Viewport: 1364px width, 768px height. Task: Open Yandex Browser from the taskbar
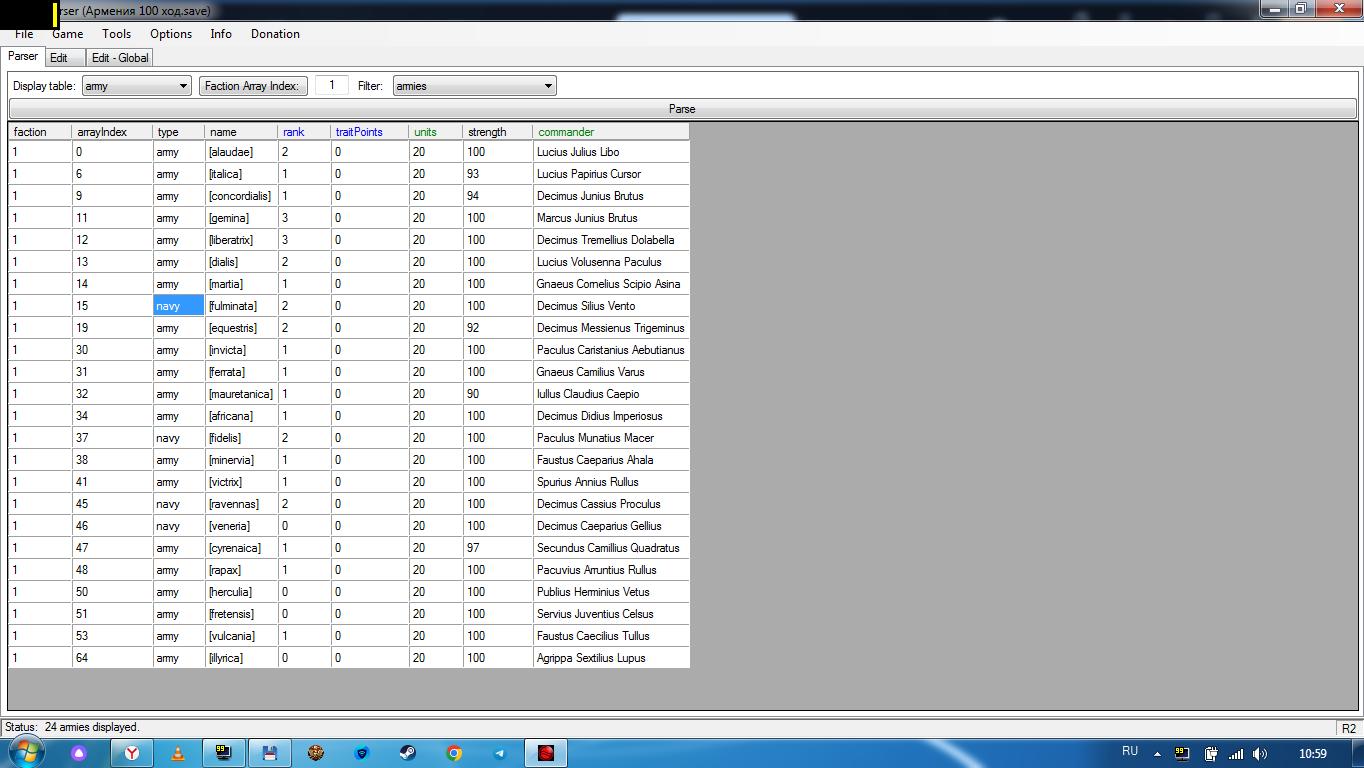[x=131, y=753]
